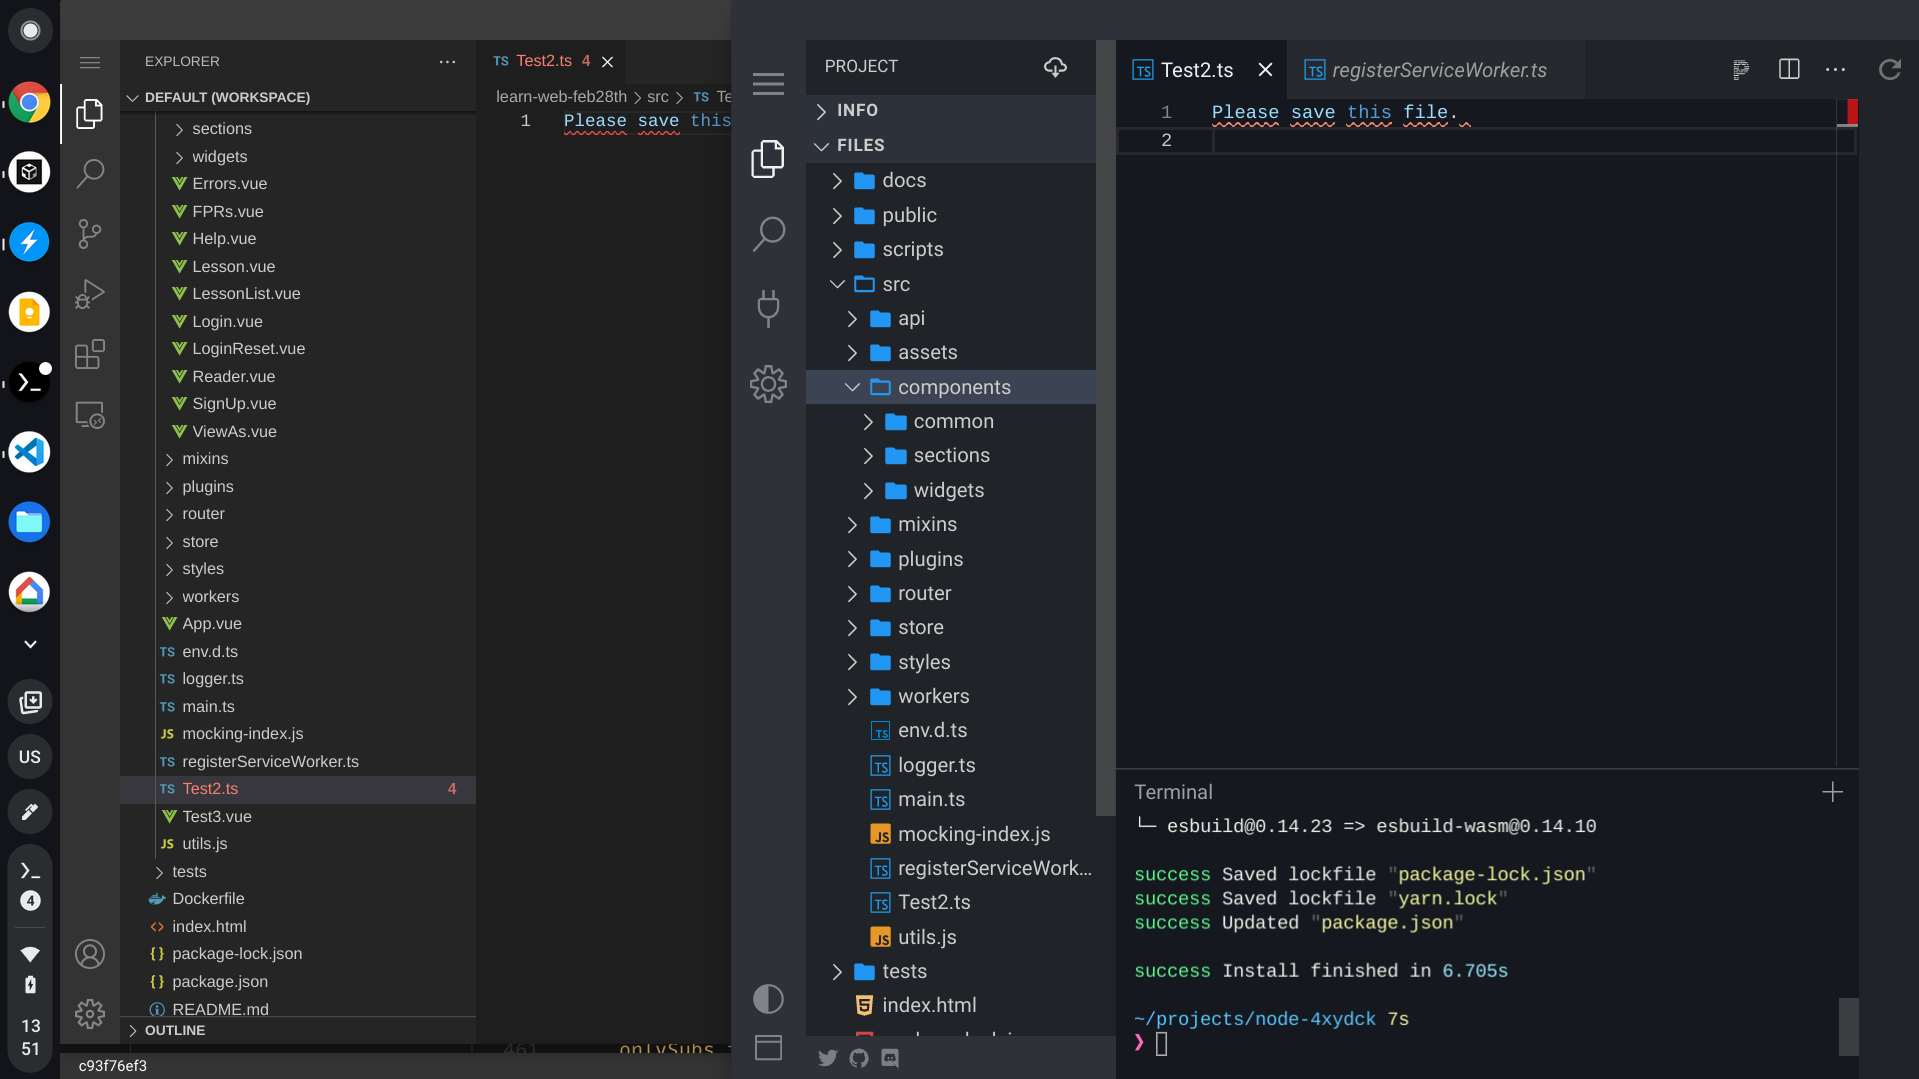Open the Remote Explorer icon
1919x1079 pixels.
[x=90, y=414]
